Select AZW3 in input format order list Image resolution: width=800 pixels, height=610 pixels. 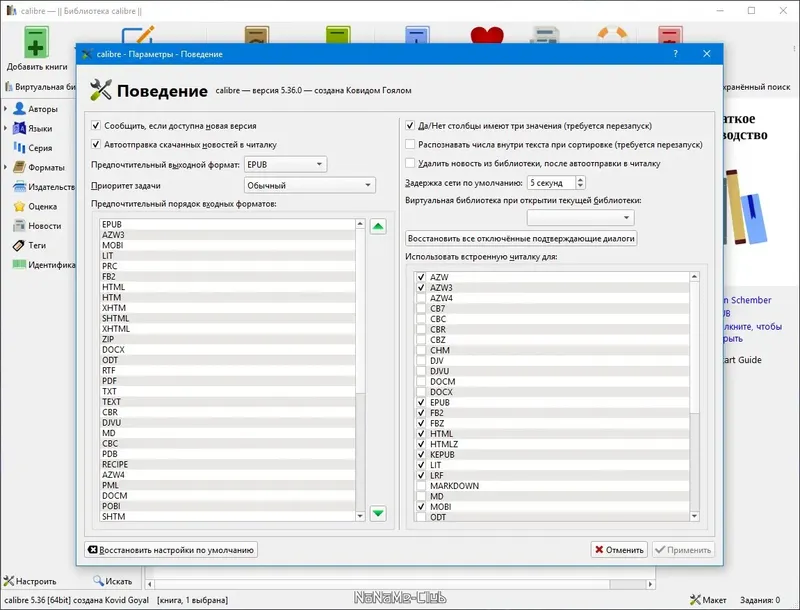click(x=228, y=235)
